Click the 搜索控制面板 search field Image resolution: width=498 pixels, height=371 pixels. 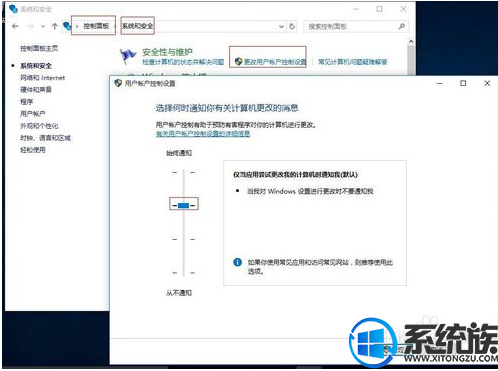352,26
